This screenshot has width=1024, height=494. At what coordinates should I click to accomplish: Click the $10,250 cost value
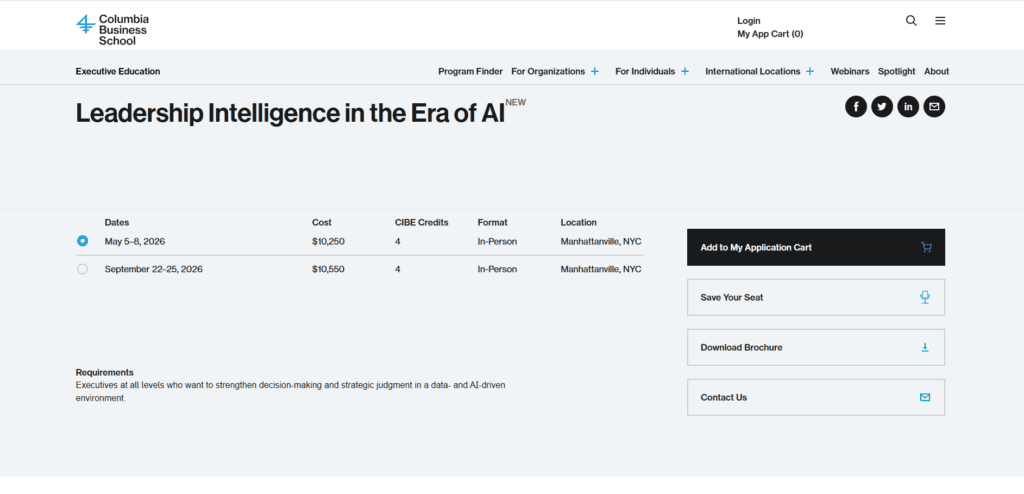tap(328, 241)
